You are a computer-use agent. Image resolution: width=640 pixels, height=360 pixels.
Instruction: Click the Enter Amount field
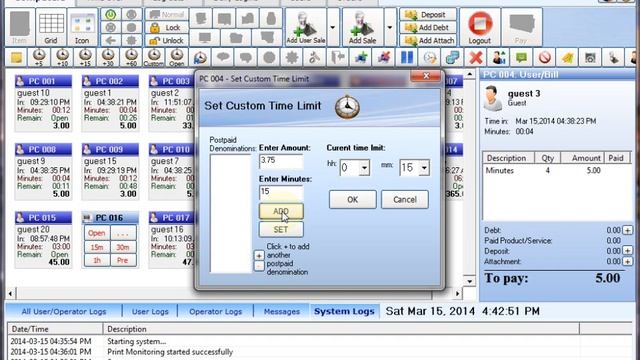281,162
